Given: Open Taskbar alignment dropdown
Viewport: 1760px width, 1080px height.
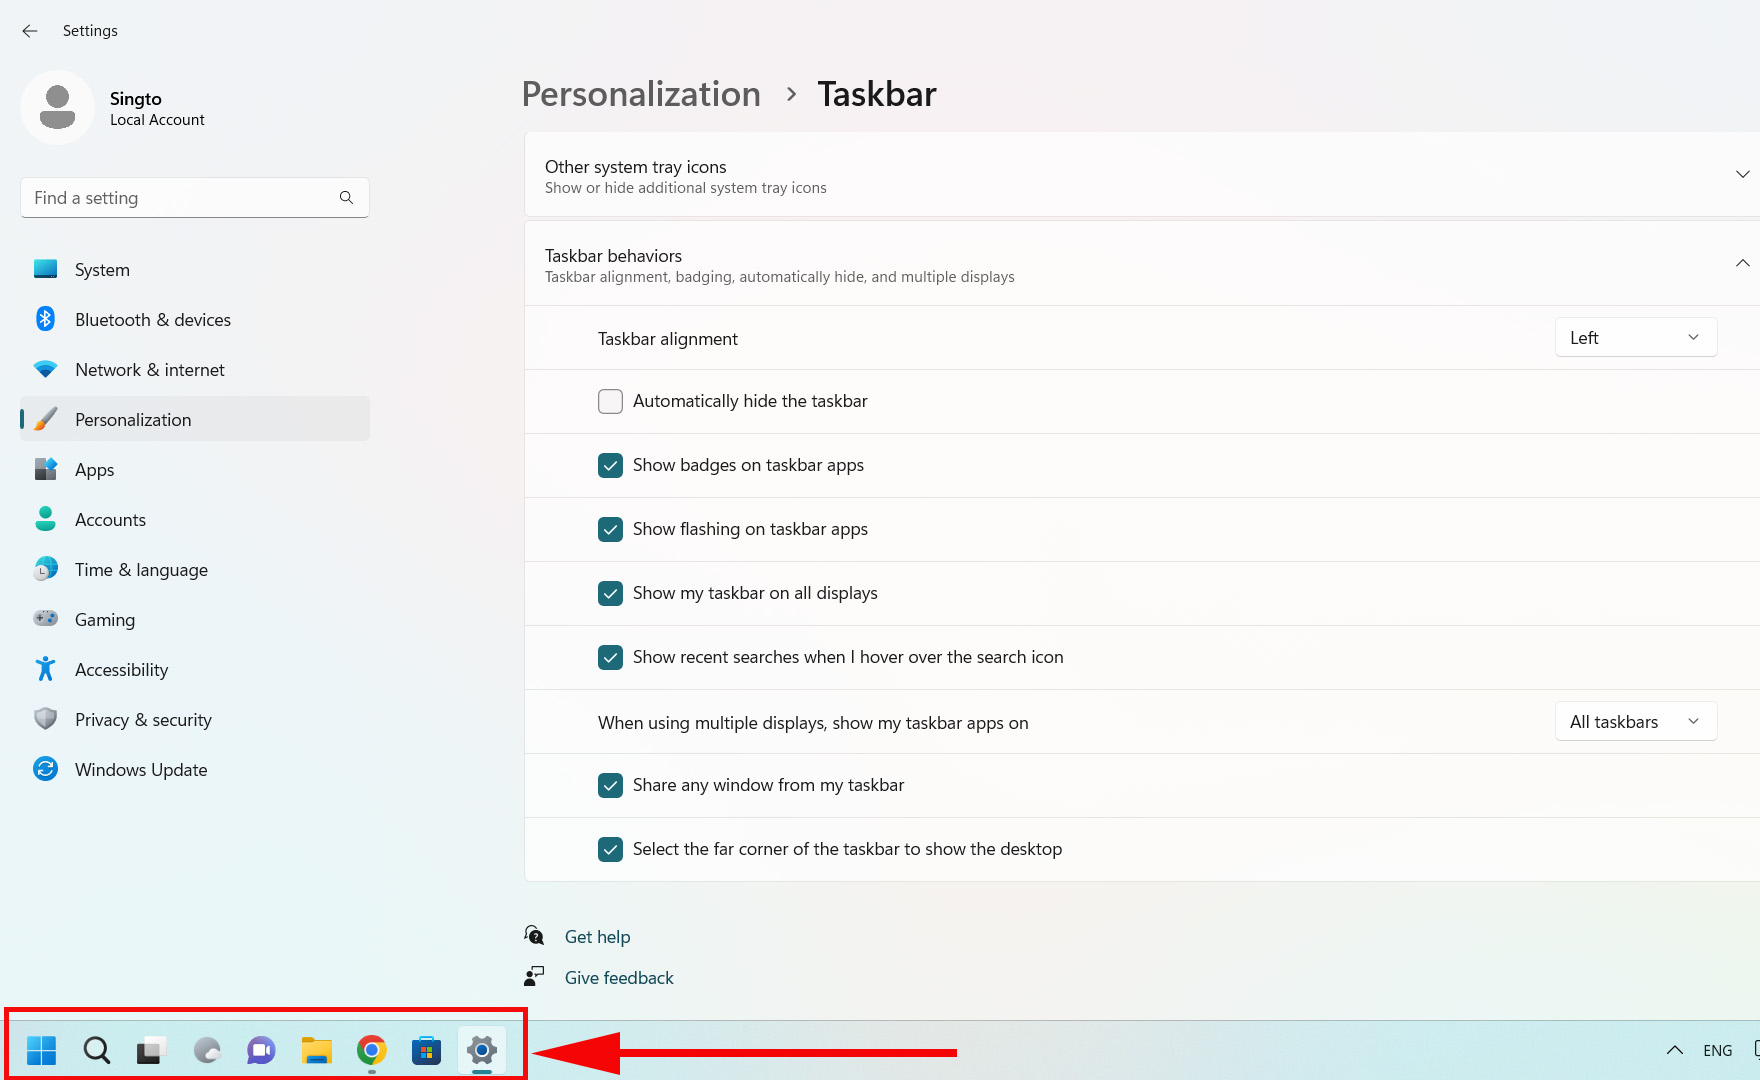Looking at the screenshot, I should point(1636,338).
